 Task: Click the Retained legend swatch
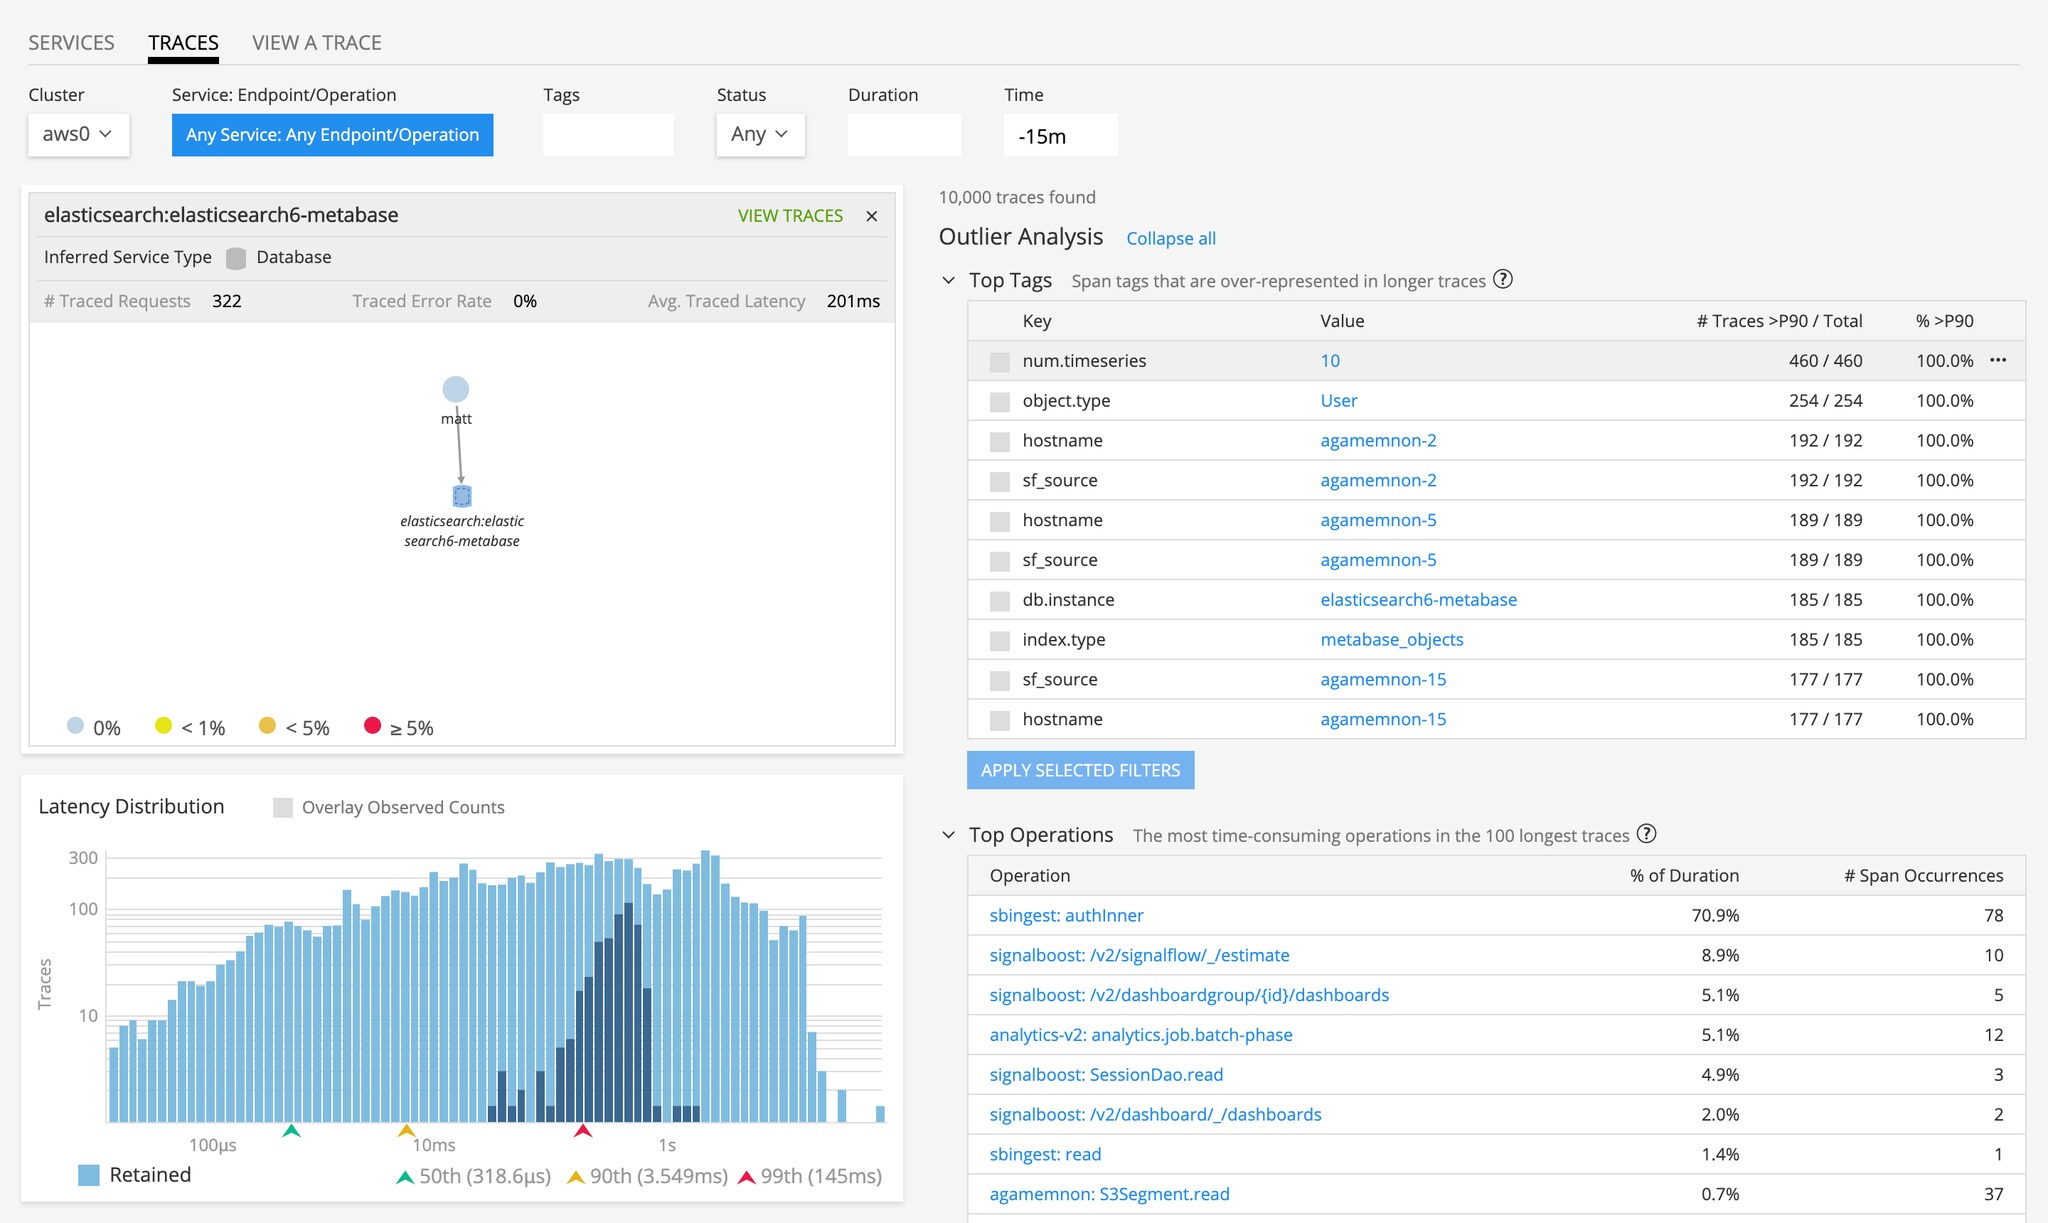pos(89,1175)
